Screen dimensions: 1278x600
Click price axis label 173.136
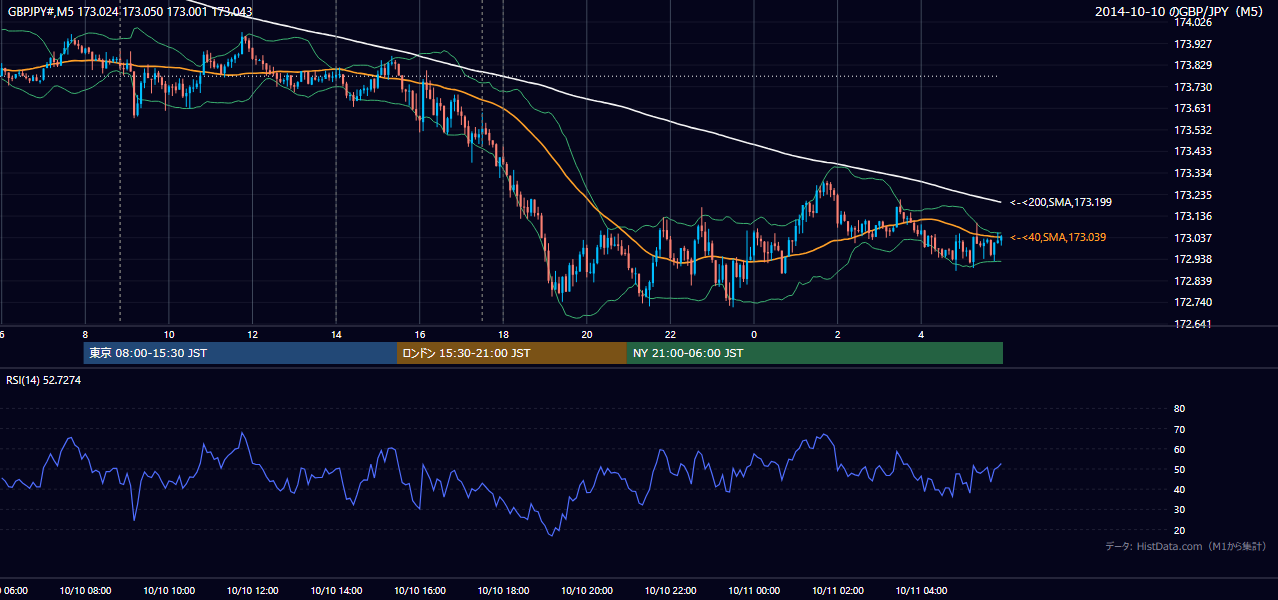pyautogui.click(x=1193, y=216)
